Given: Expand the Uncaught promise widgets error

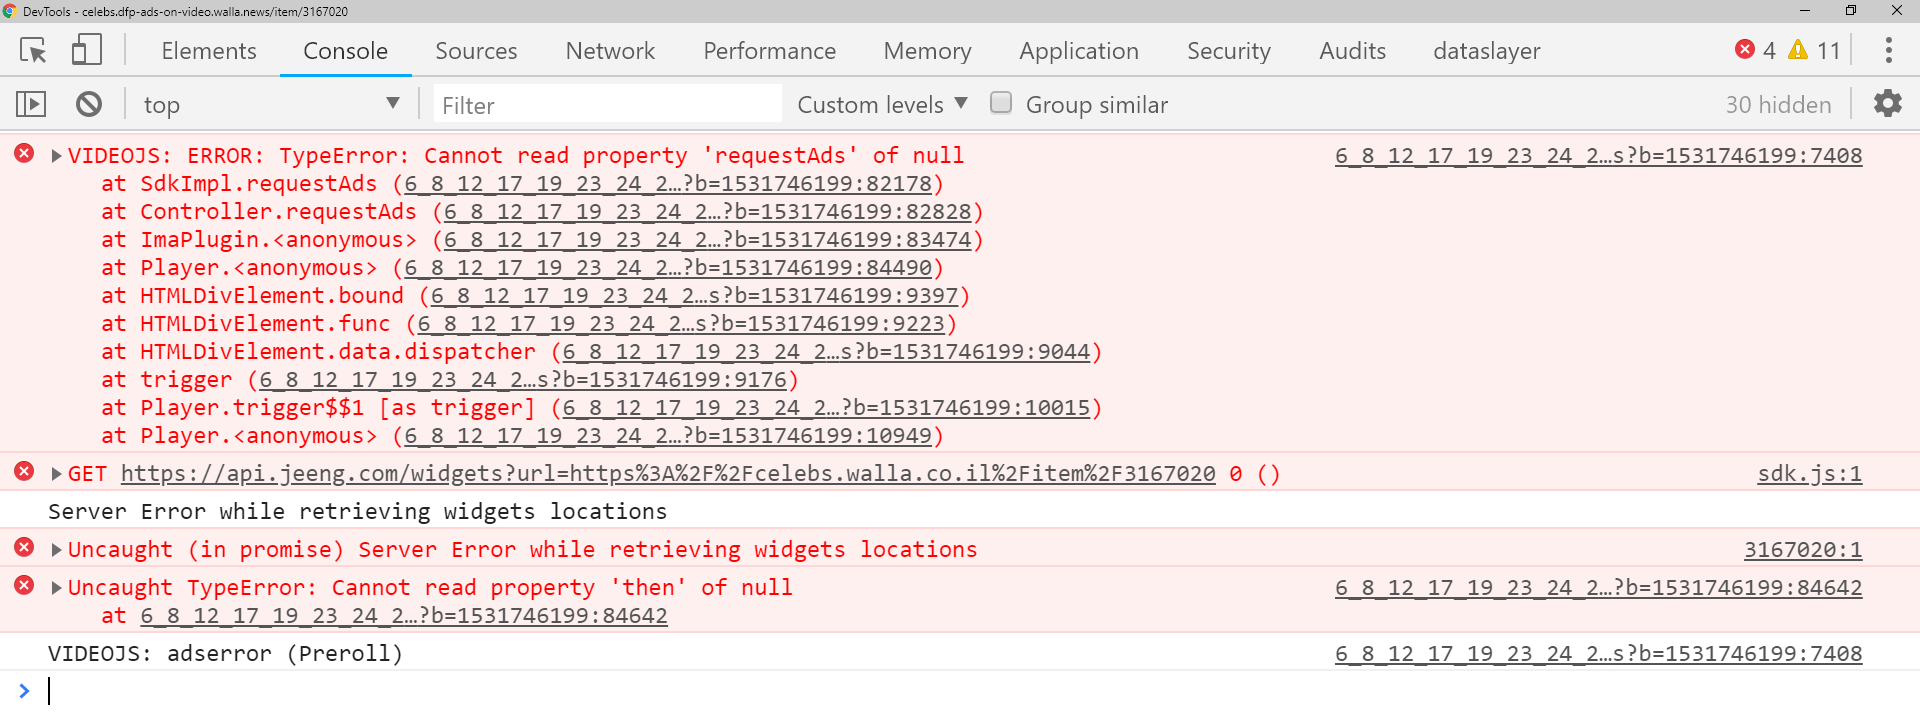Looking at the screenshot, I should click(56, 549).
